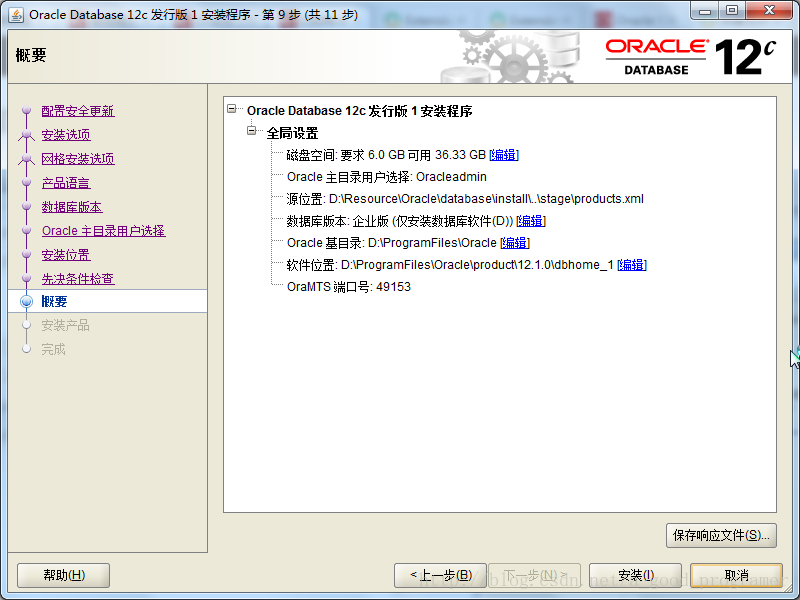This screenshot has width=800, height=600.
Task: Edit the 软件位置 setting
Action: (x=632, y=265)
